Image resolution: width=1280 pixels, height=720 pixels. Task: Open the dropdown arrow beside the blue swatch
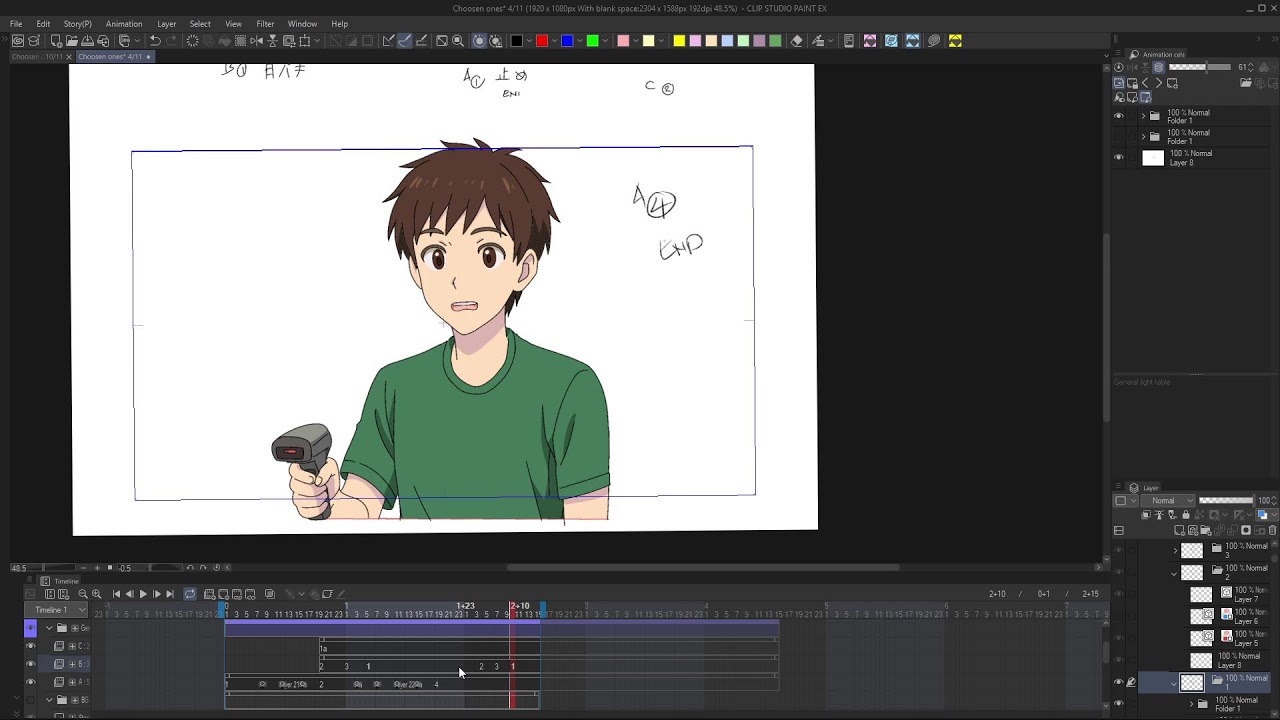click(x=579, y=41)
